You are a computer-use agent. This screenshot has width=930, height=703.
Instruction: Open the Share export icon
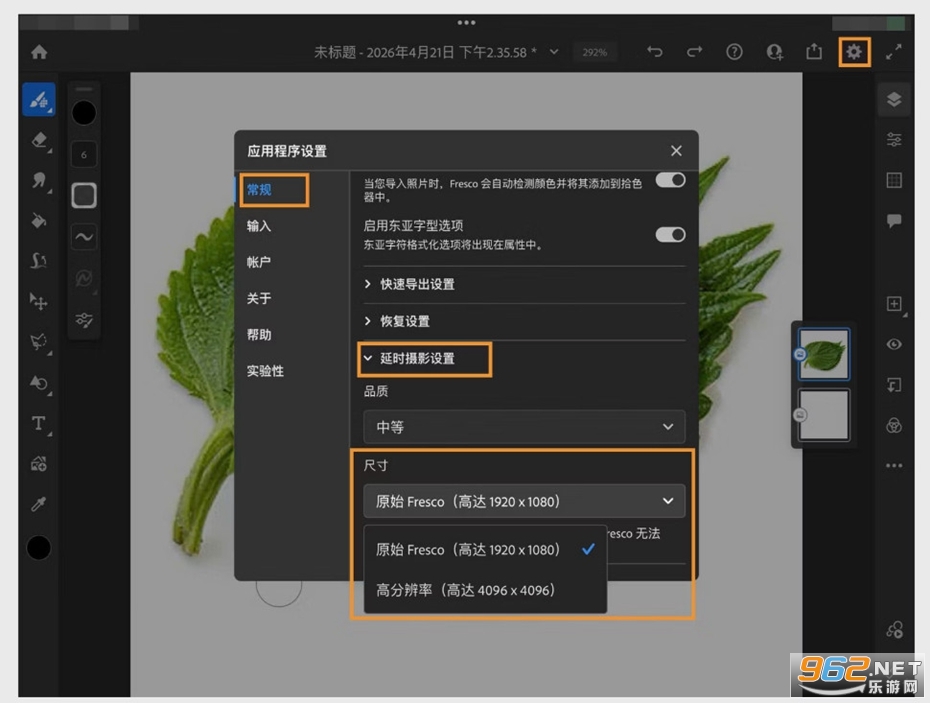(814, 52)
